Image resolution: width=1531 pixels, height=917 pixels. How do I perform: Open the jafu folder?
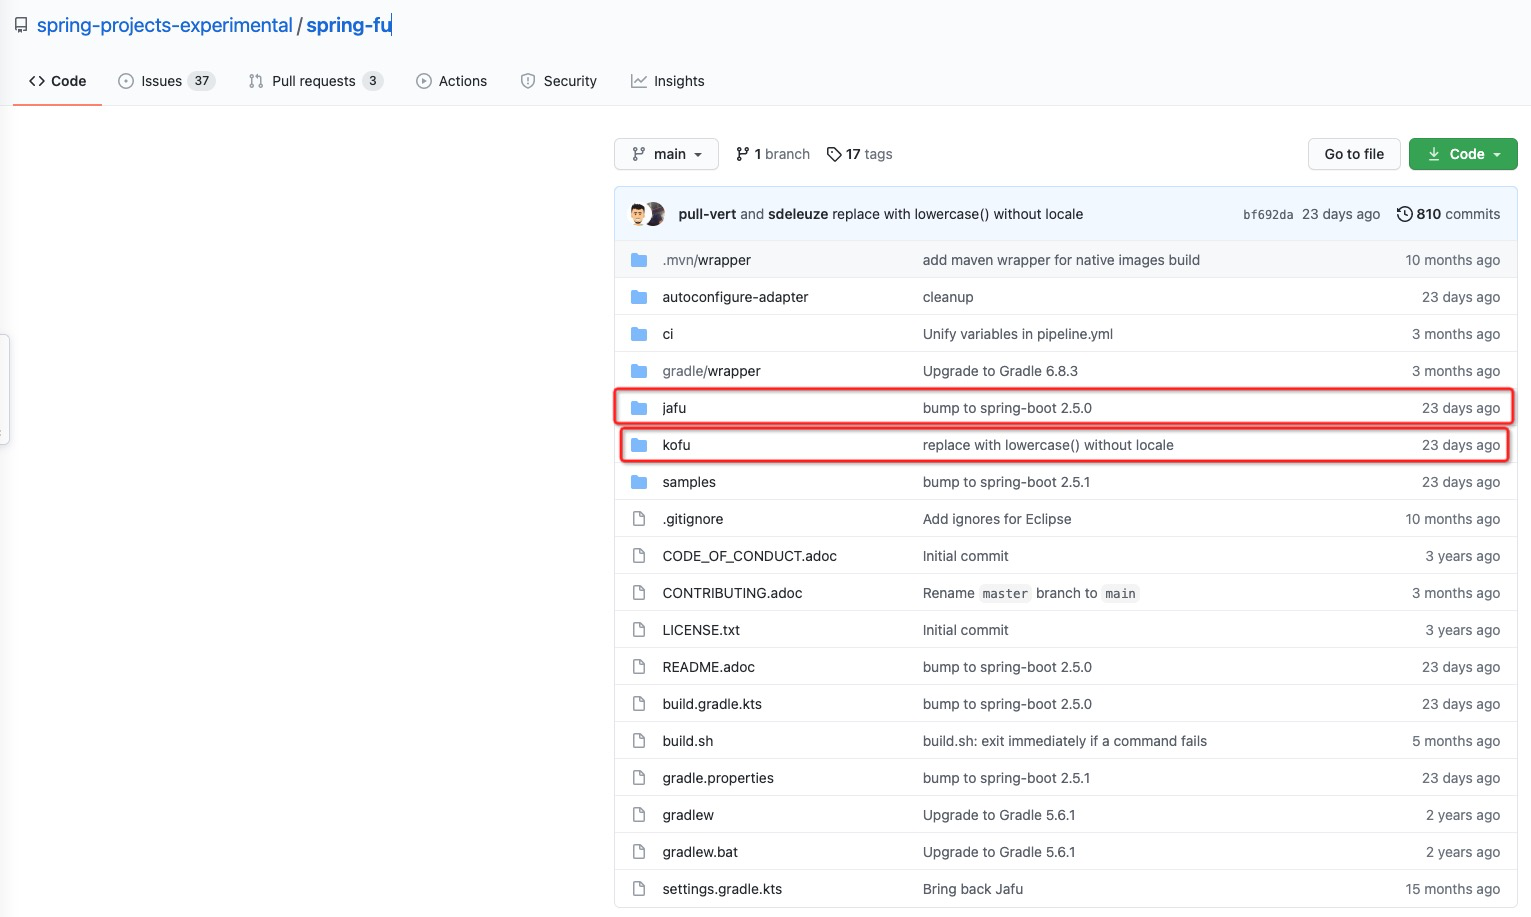click(x=674, y=408)
